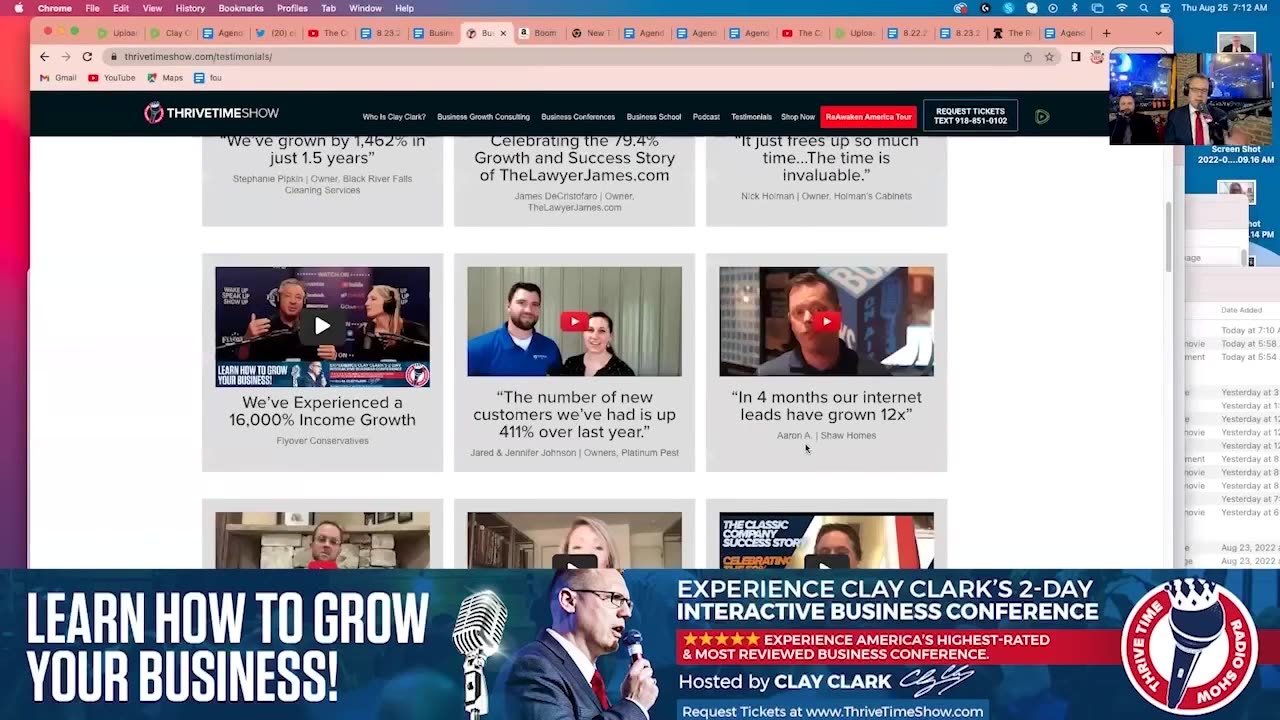This screenshot has height=720, width=1280.
Task: Open The Classic Company success story thumbnail
Action: point(826,540)
